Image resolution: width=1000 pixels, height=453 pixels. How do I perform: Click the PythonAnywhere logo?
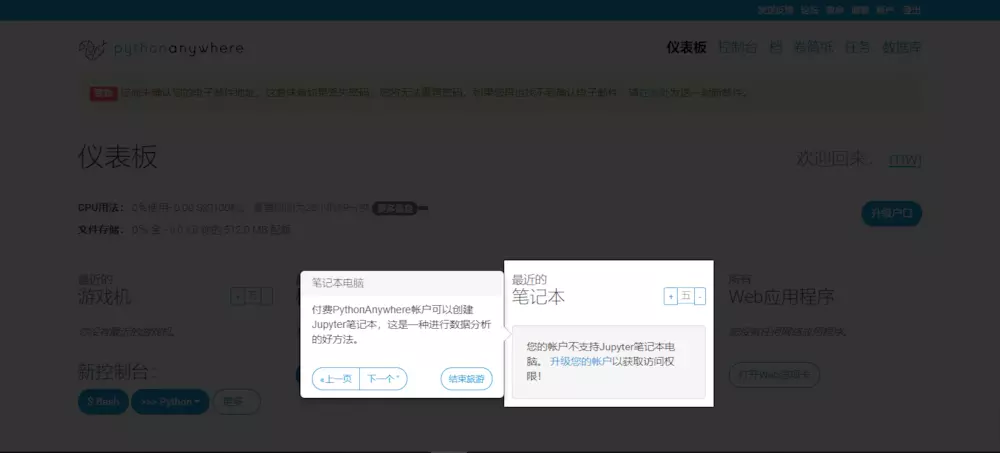pos(161,49)
